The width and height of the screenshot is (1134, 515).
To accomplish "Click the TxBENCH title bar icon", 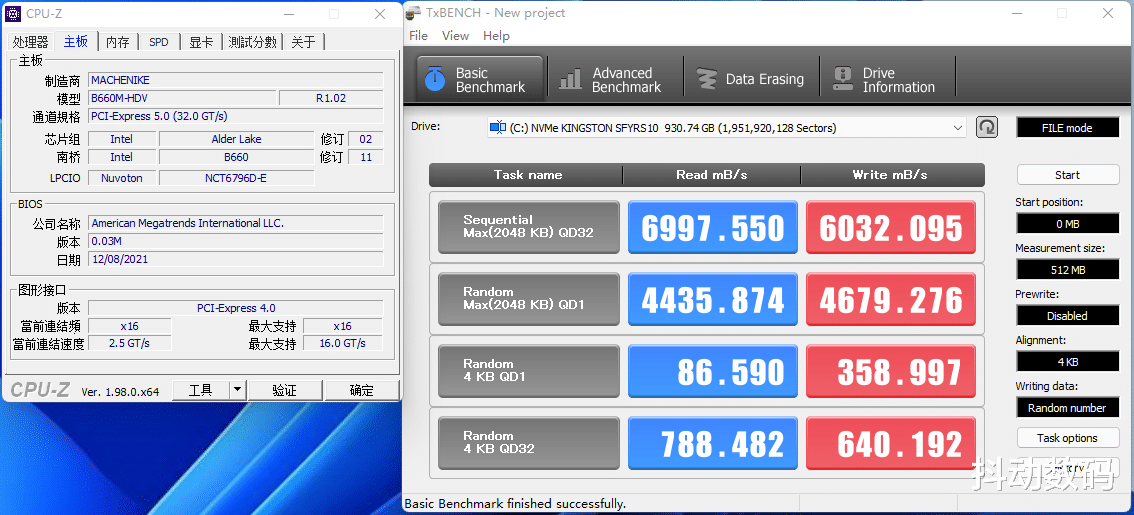I will (413, 13).
